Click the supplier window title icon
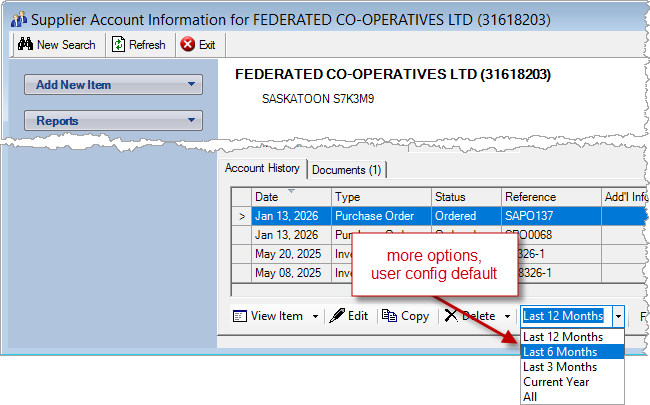650x405 pixels. [x=19, y=19]
